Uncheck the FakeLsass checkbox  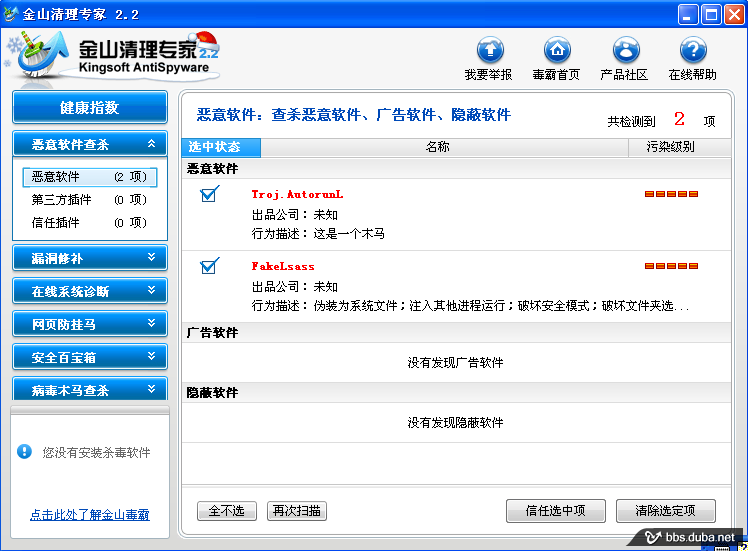click(209, 266)
